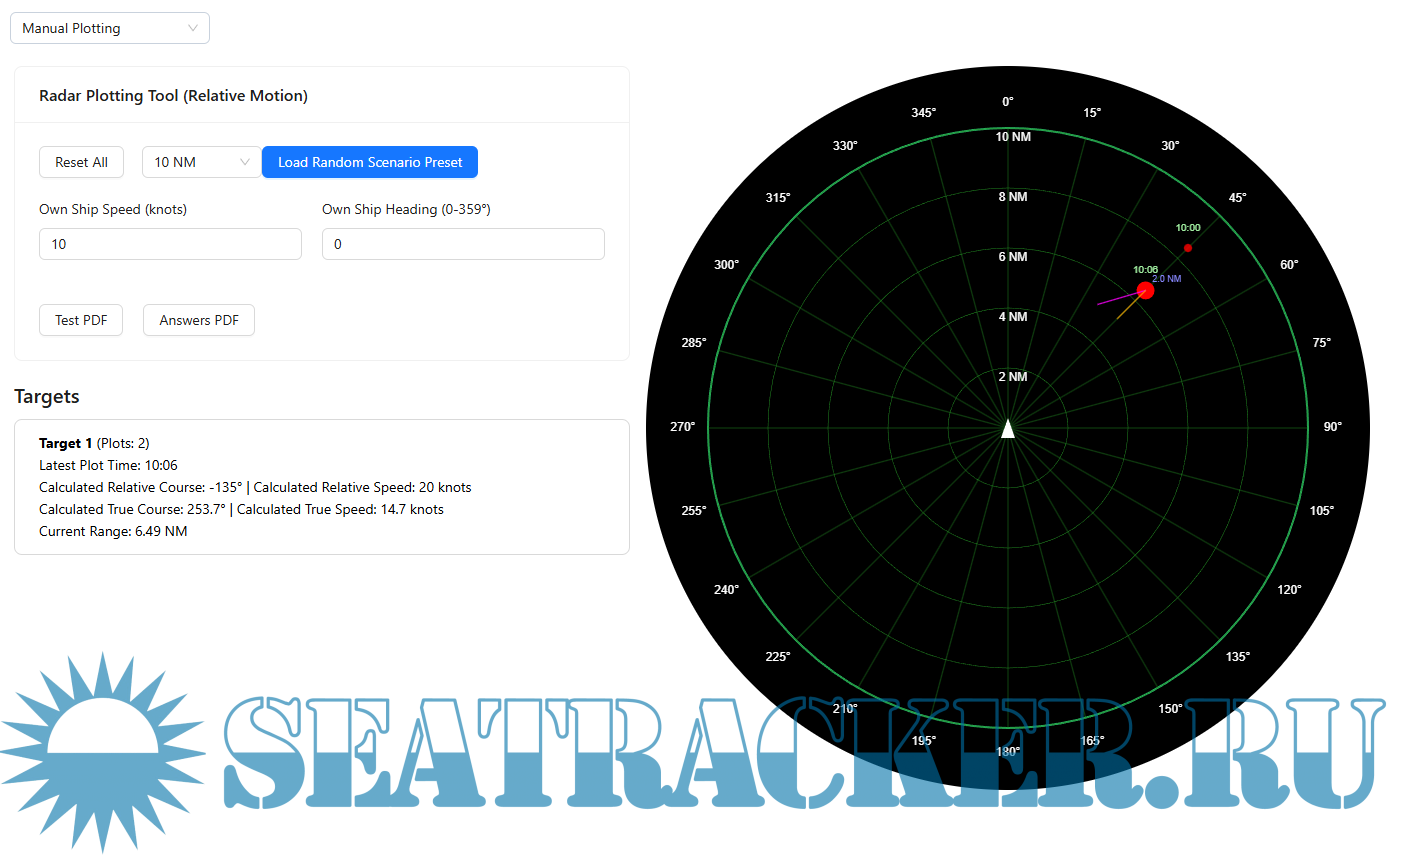Select the own ship triangle at radar center

pos(1008,428)
